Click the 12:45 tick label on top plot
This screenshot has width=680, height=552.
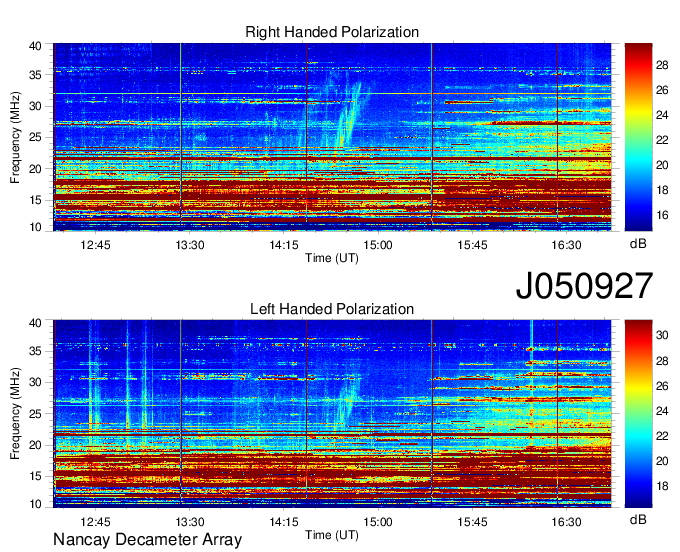(x=95, y=245)
